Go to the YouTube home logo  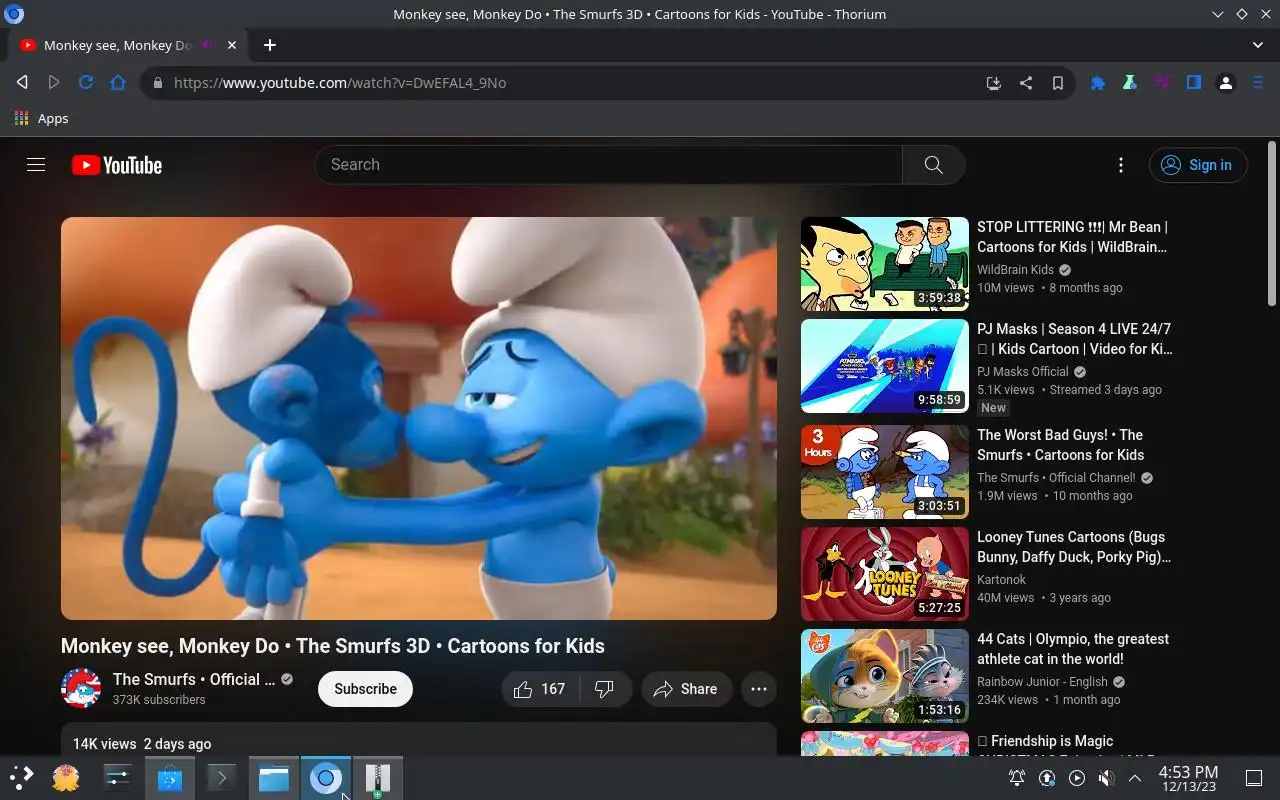(x=117, y=165)
